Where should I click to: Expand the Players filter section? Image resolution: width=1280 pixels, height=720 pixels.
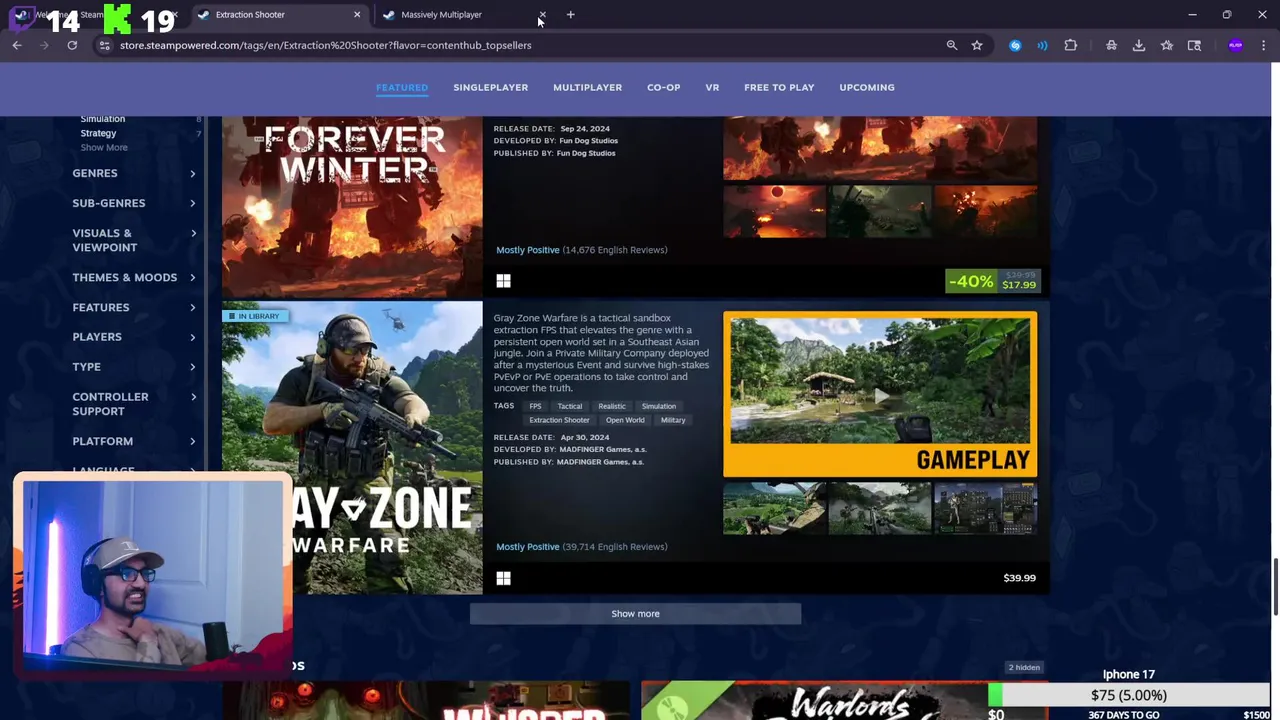point(134,337)
